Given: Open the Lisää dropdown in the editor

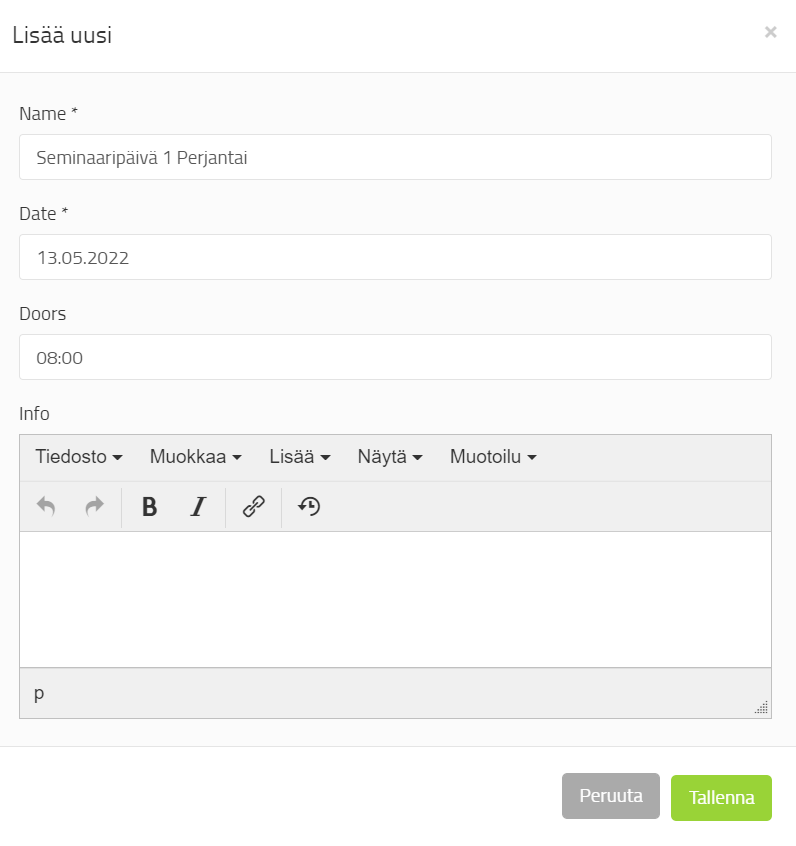Looking at the screenshot, I should point(300,457).
